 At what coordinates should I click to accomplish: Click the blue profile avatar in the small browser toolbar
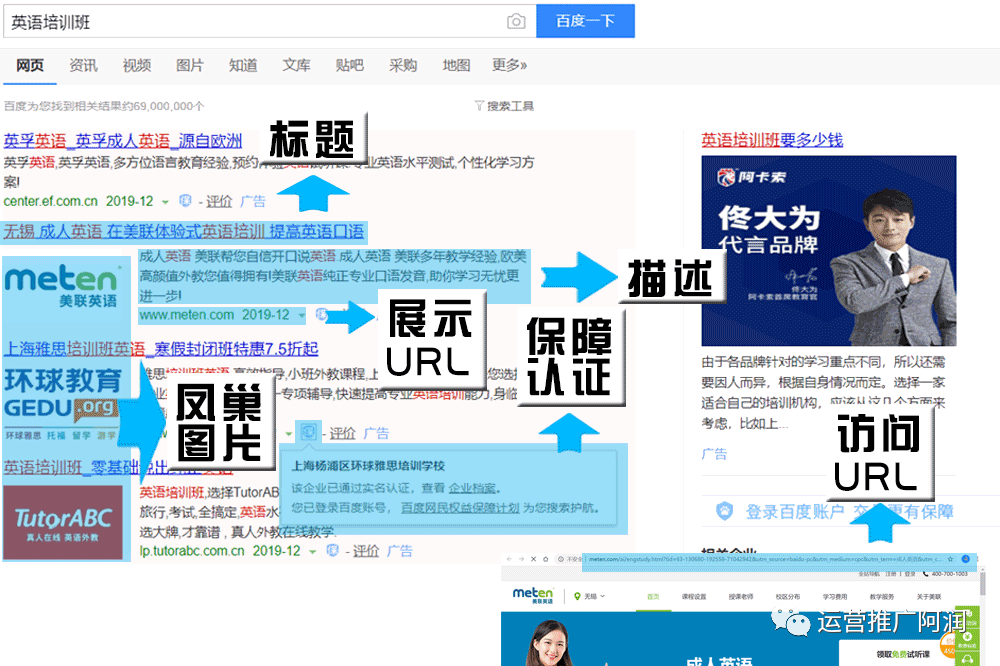click(x=966, y=559)
